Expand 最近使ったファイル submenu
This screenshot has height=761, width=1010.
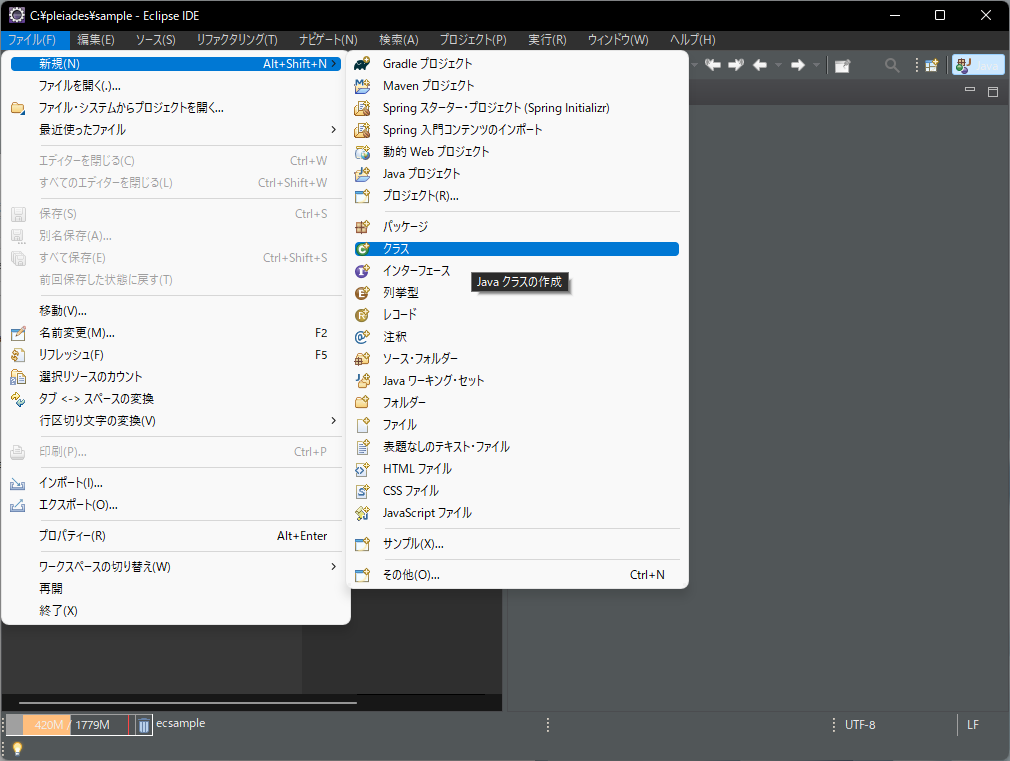(175, 130)
